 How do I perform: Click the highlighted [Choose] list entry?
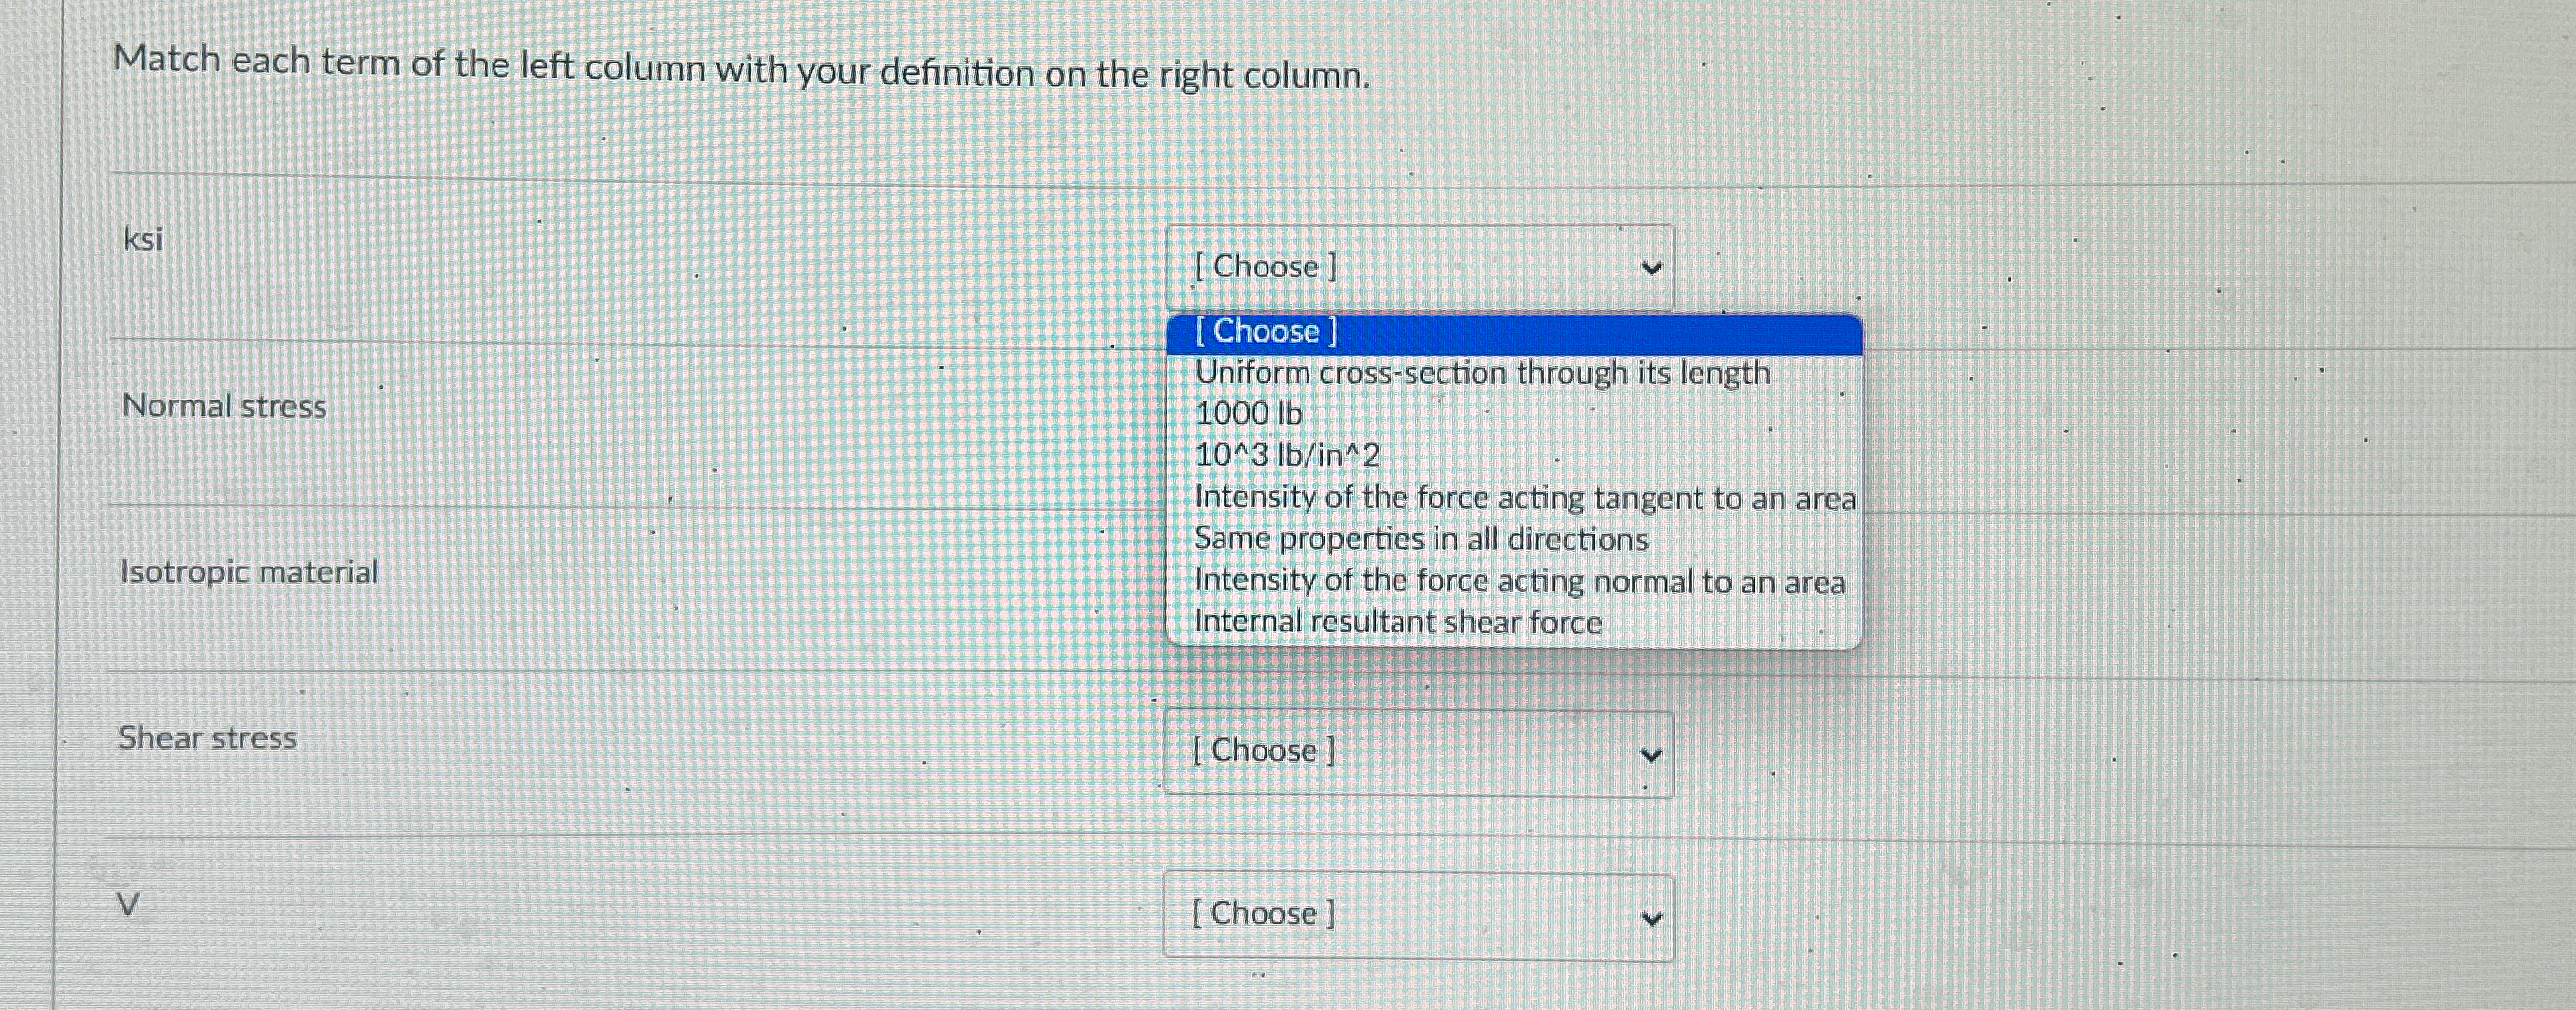coord(1266,332)
